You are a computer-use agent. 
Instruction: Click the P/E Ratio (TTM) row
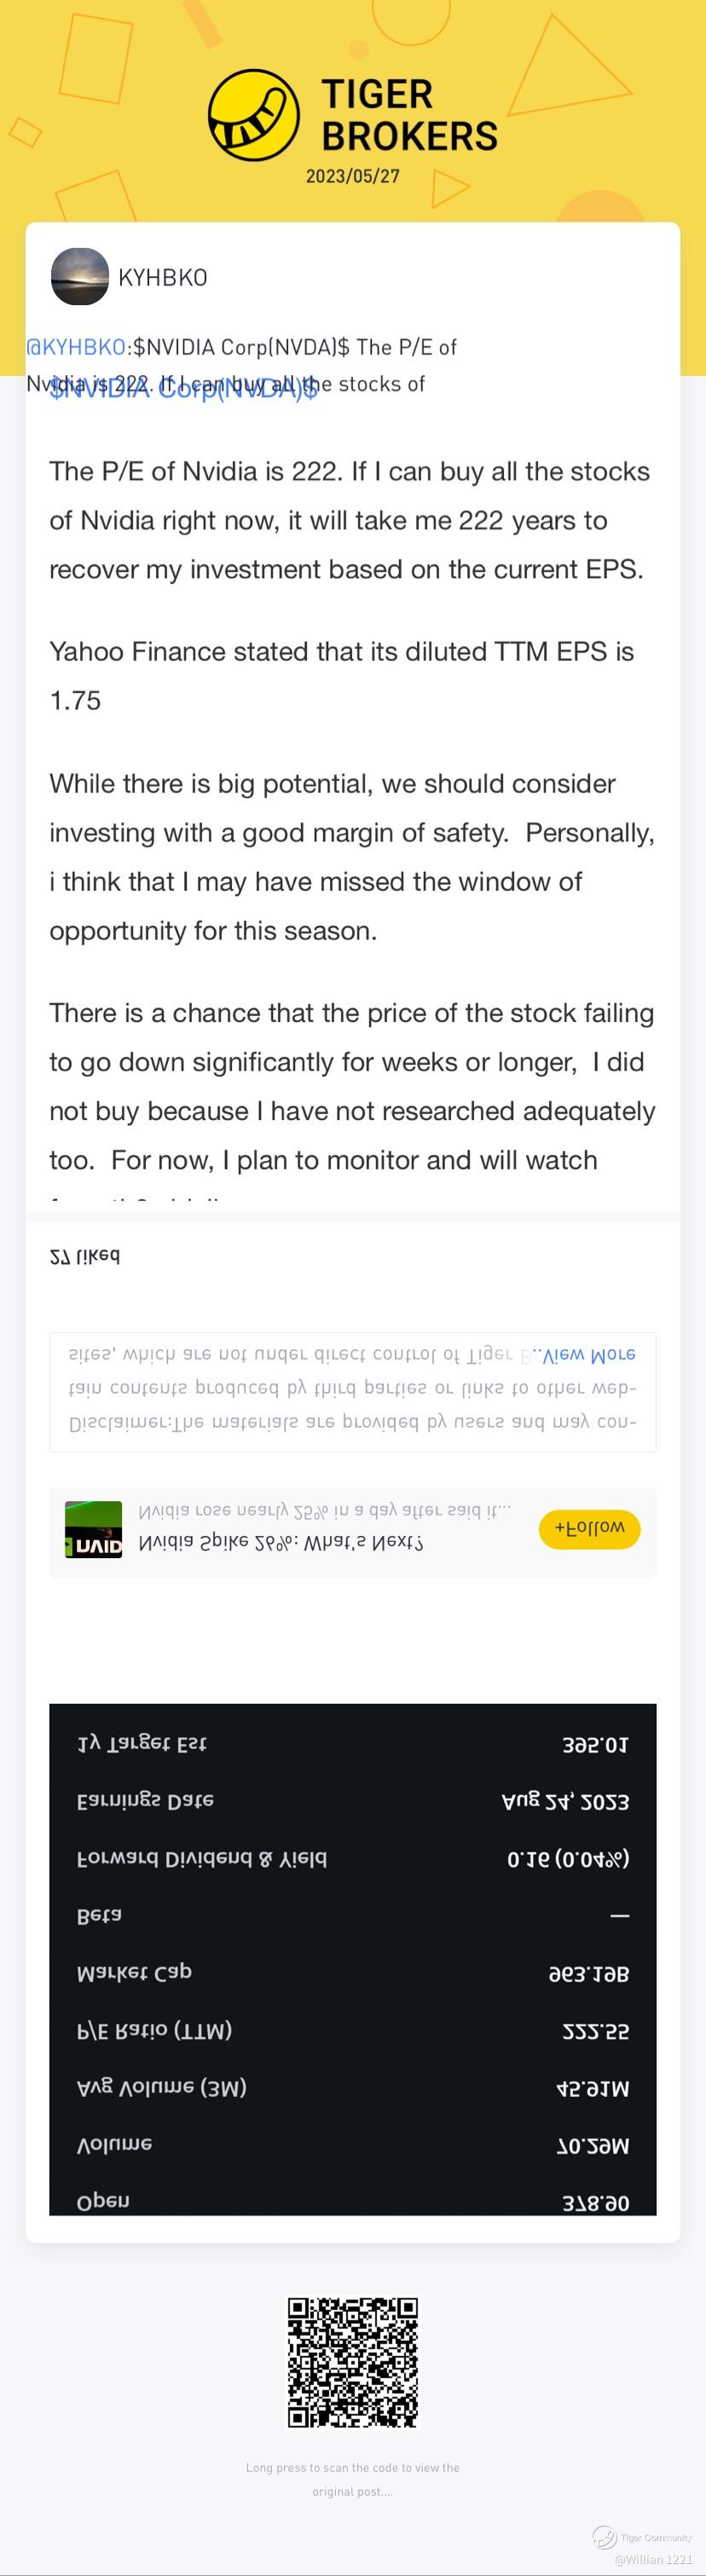(353, 2031)
